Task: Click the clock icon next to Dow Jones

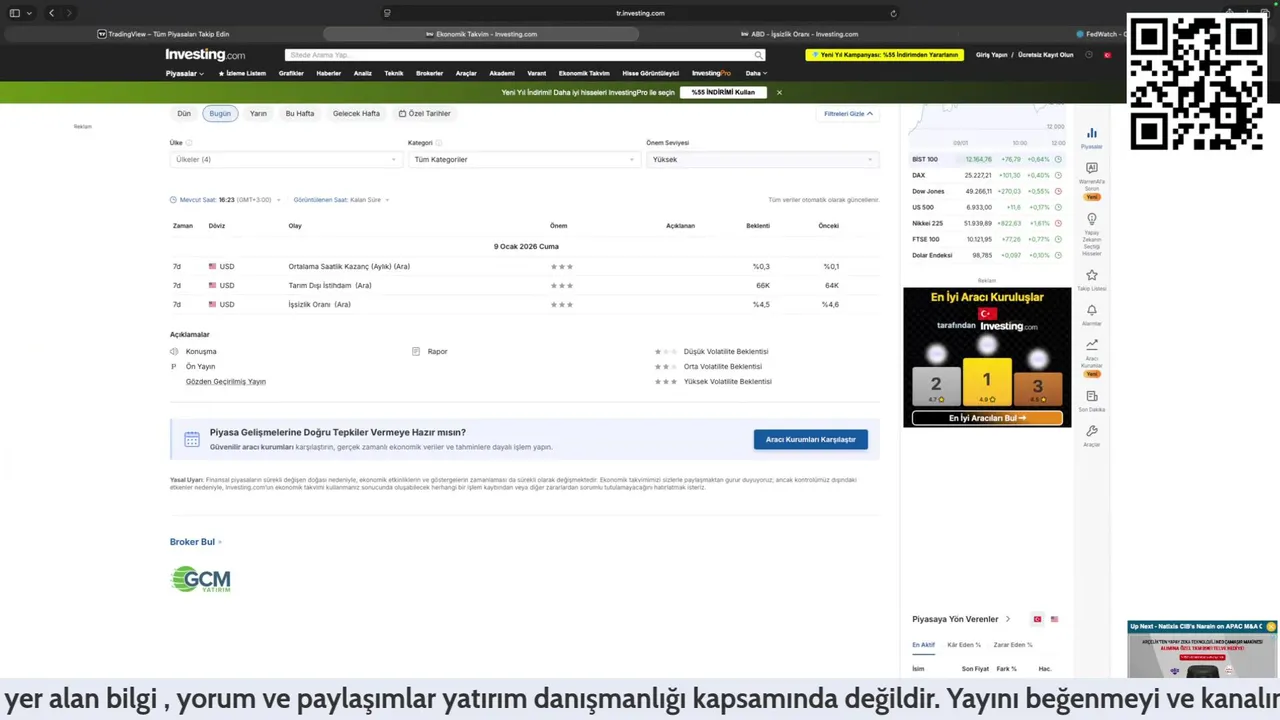Action: coord(1058,191)
